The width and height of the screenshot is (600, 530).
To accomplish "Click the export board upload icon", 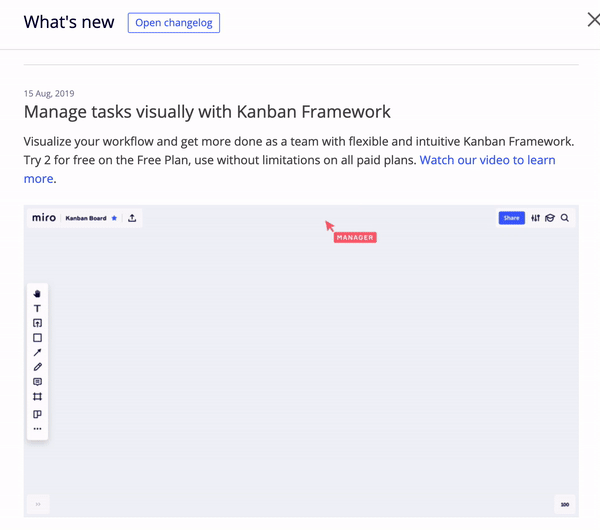I will point(132,218).
